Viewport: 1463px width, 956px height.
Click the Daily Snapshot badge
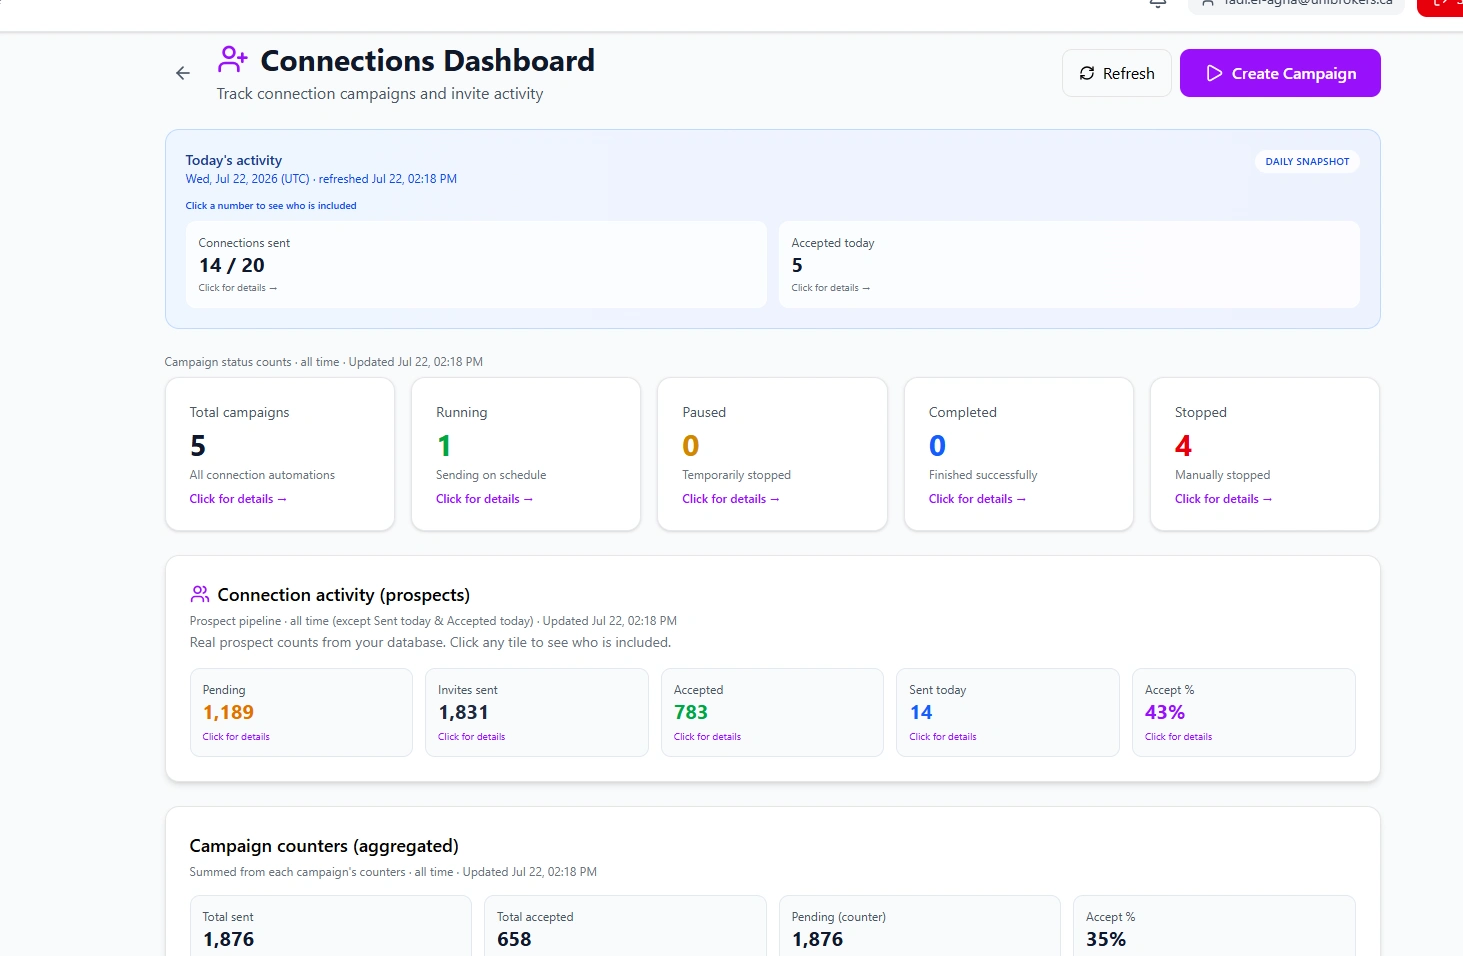[1307, 161]
